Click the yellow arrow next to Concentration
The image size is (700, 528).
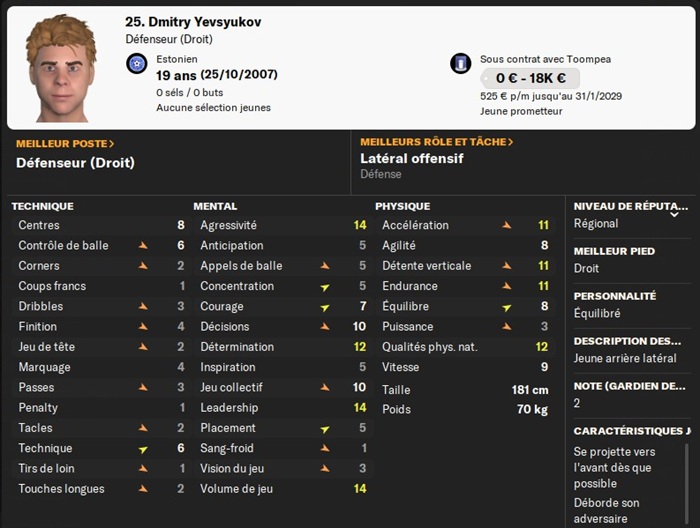[325, 287]
